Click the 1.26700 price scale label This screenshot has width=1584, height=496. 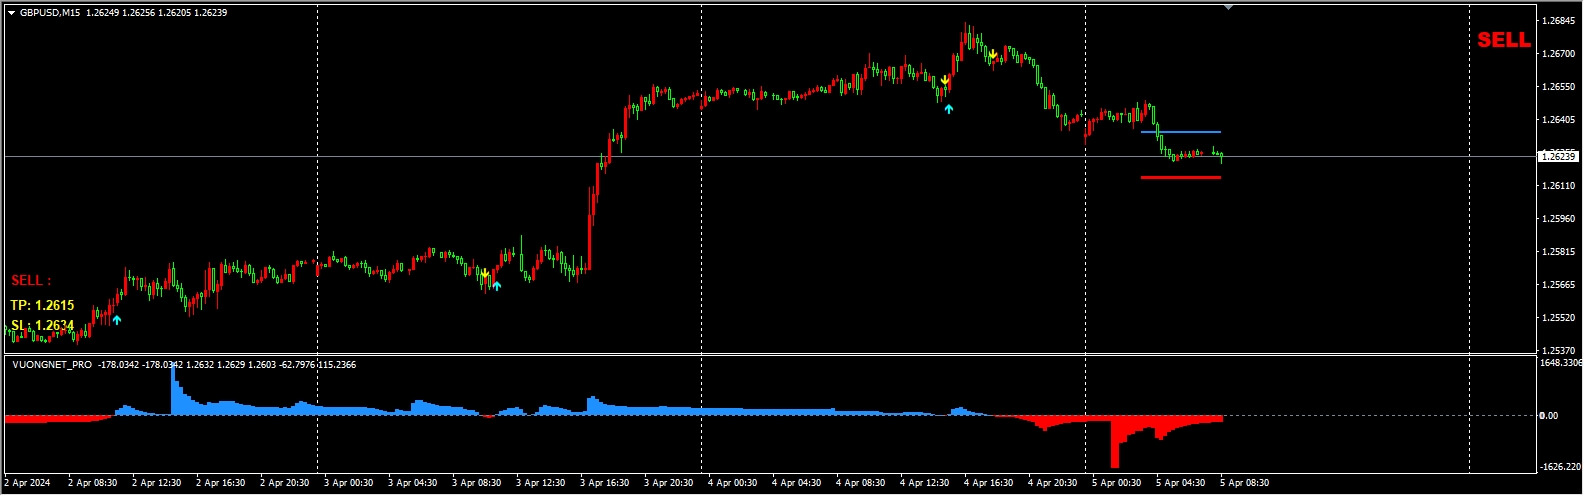click(x=1558, y=54)
